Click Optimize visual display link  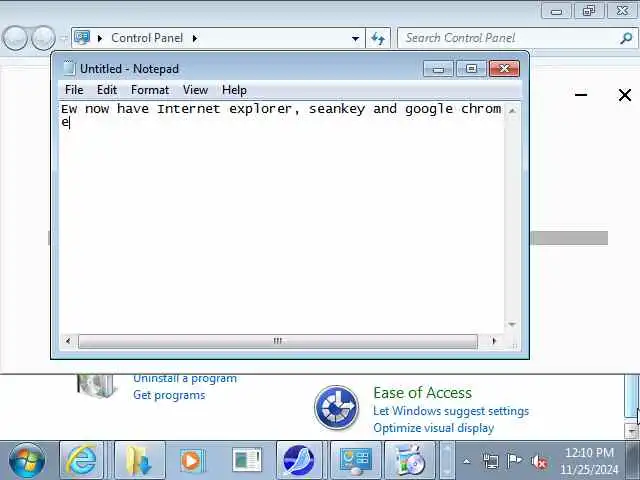coord(433,428)
